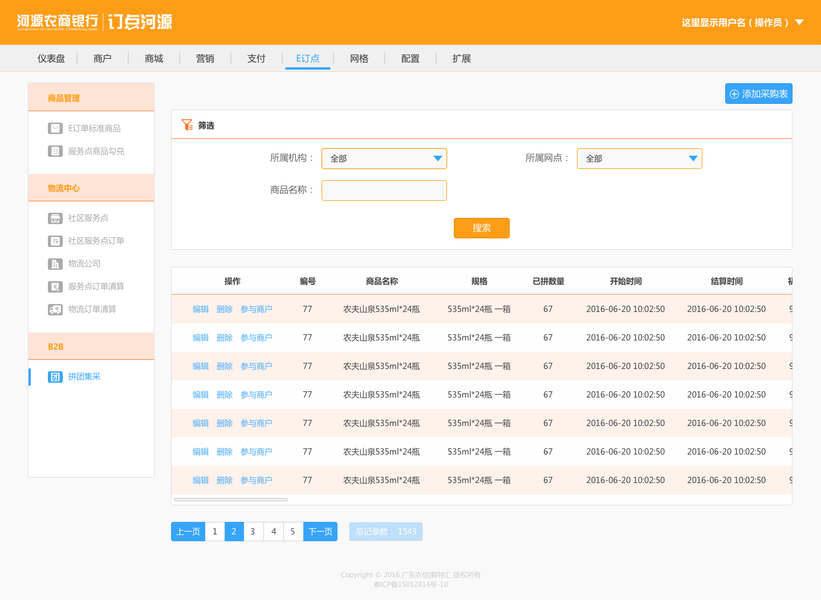The image size is (821, 600).
Task: Open 拼团集采 in the sidebar
Action: (84, 376)
